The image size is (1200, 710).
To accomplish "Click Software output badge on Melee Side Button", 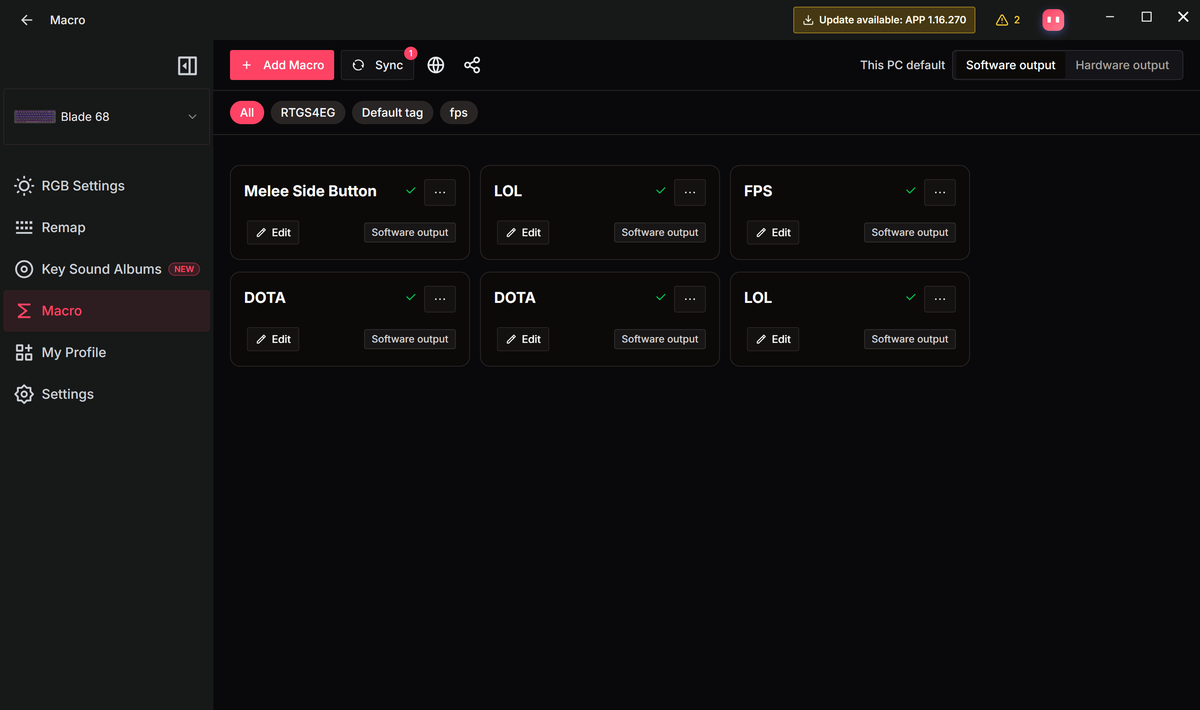I will 410,233.
